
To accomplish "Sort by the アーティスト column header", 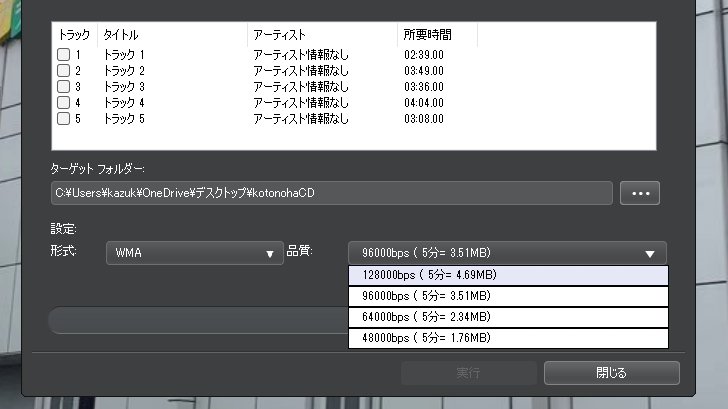I will 322,35.
